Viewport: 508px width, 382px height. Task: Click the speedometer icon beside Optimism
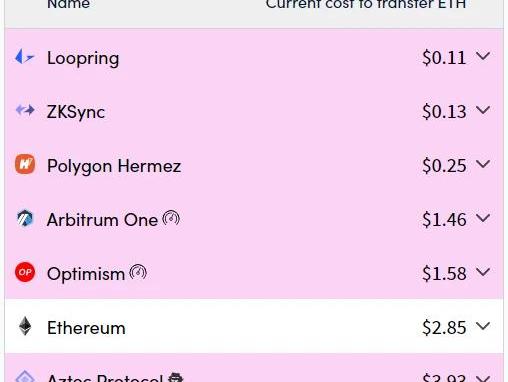[138, 272]
